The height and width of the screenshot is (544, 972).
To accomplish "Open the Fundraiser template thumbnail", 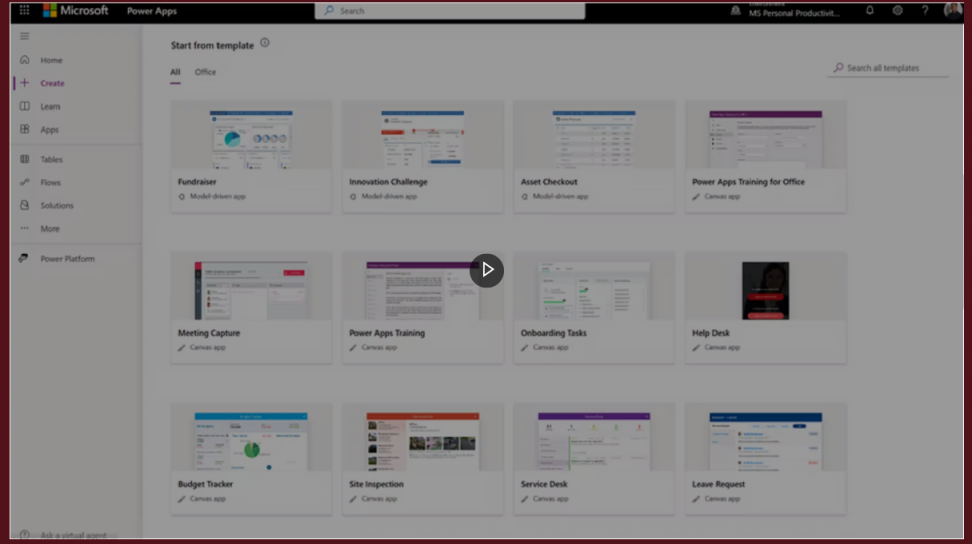I will [x=251, y=135].
